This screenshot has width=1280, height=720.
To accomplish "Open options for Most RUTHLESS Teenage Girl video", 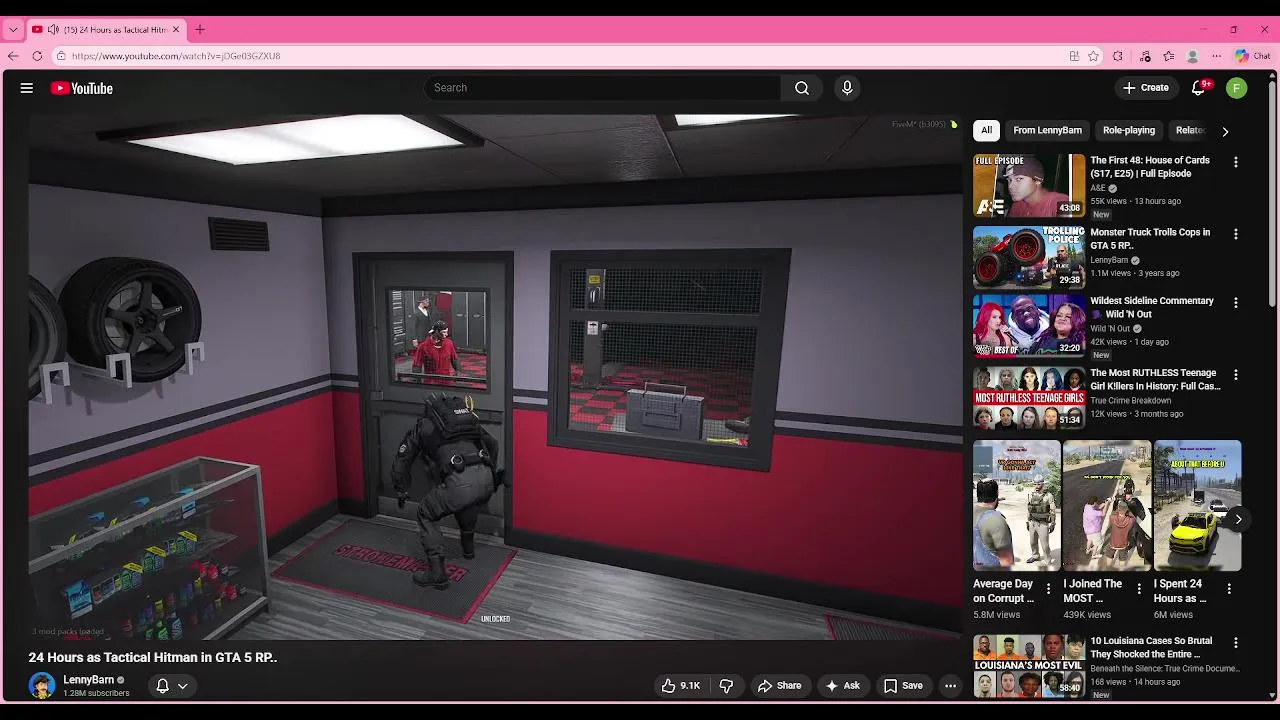I will click(x=1236, y=374).
